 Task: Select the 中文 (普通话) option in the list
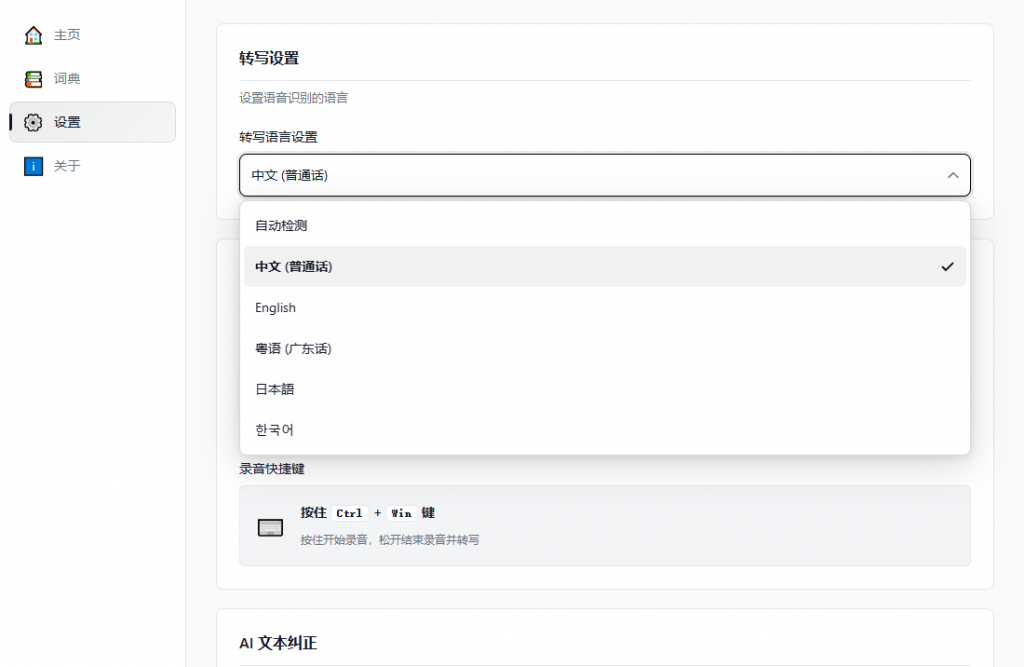294,267
